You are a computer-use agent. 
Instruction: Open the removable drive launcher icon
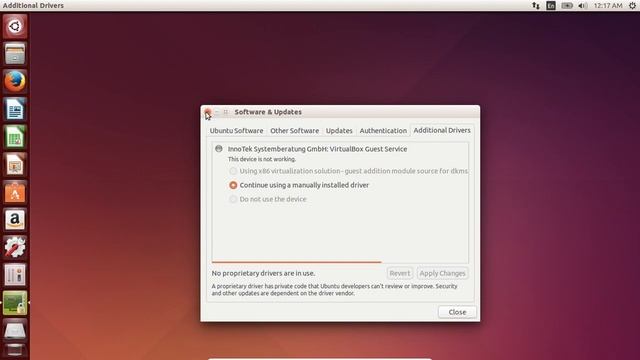pos(15,330)
